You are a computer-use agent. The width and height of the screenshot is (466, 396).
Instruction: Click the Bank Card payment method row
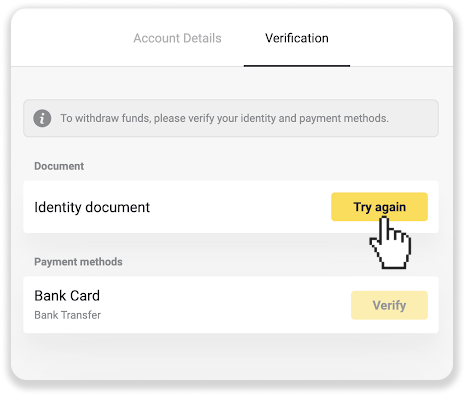[x=231, y=305]
